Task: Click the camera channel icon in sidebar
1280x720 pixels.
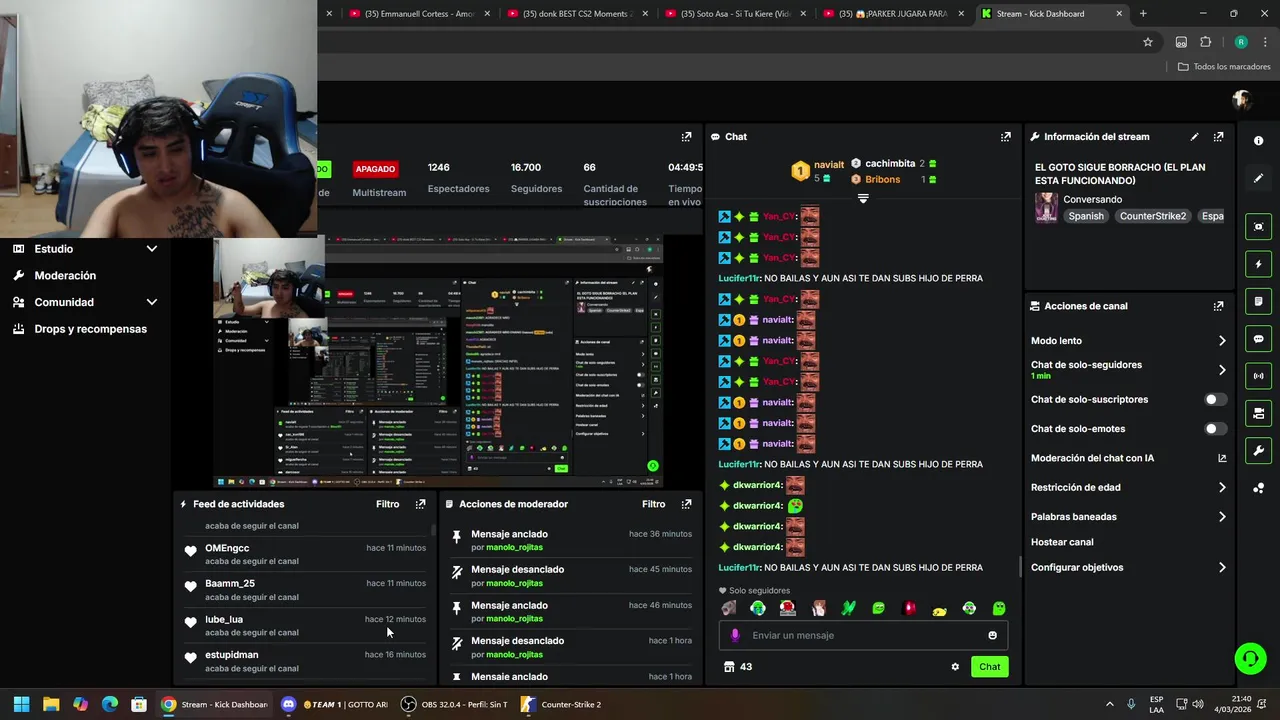Action: click(x=1258, y=413)
